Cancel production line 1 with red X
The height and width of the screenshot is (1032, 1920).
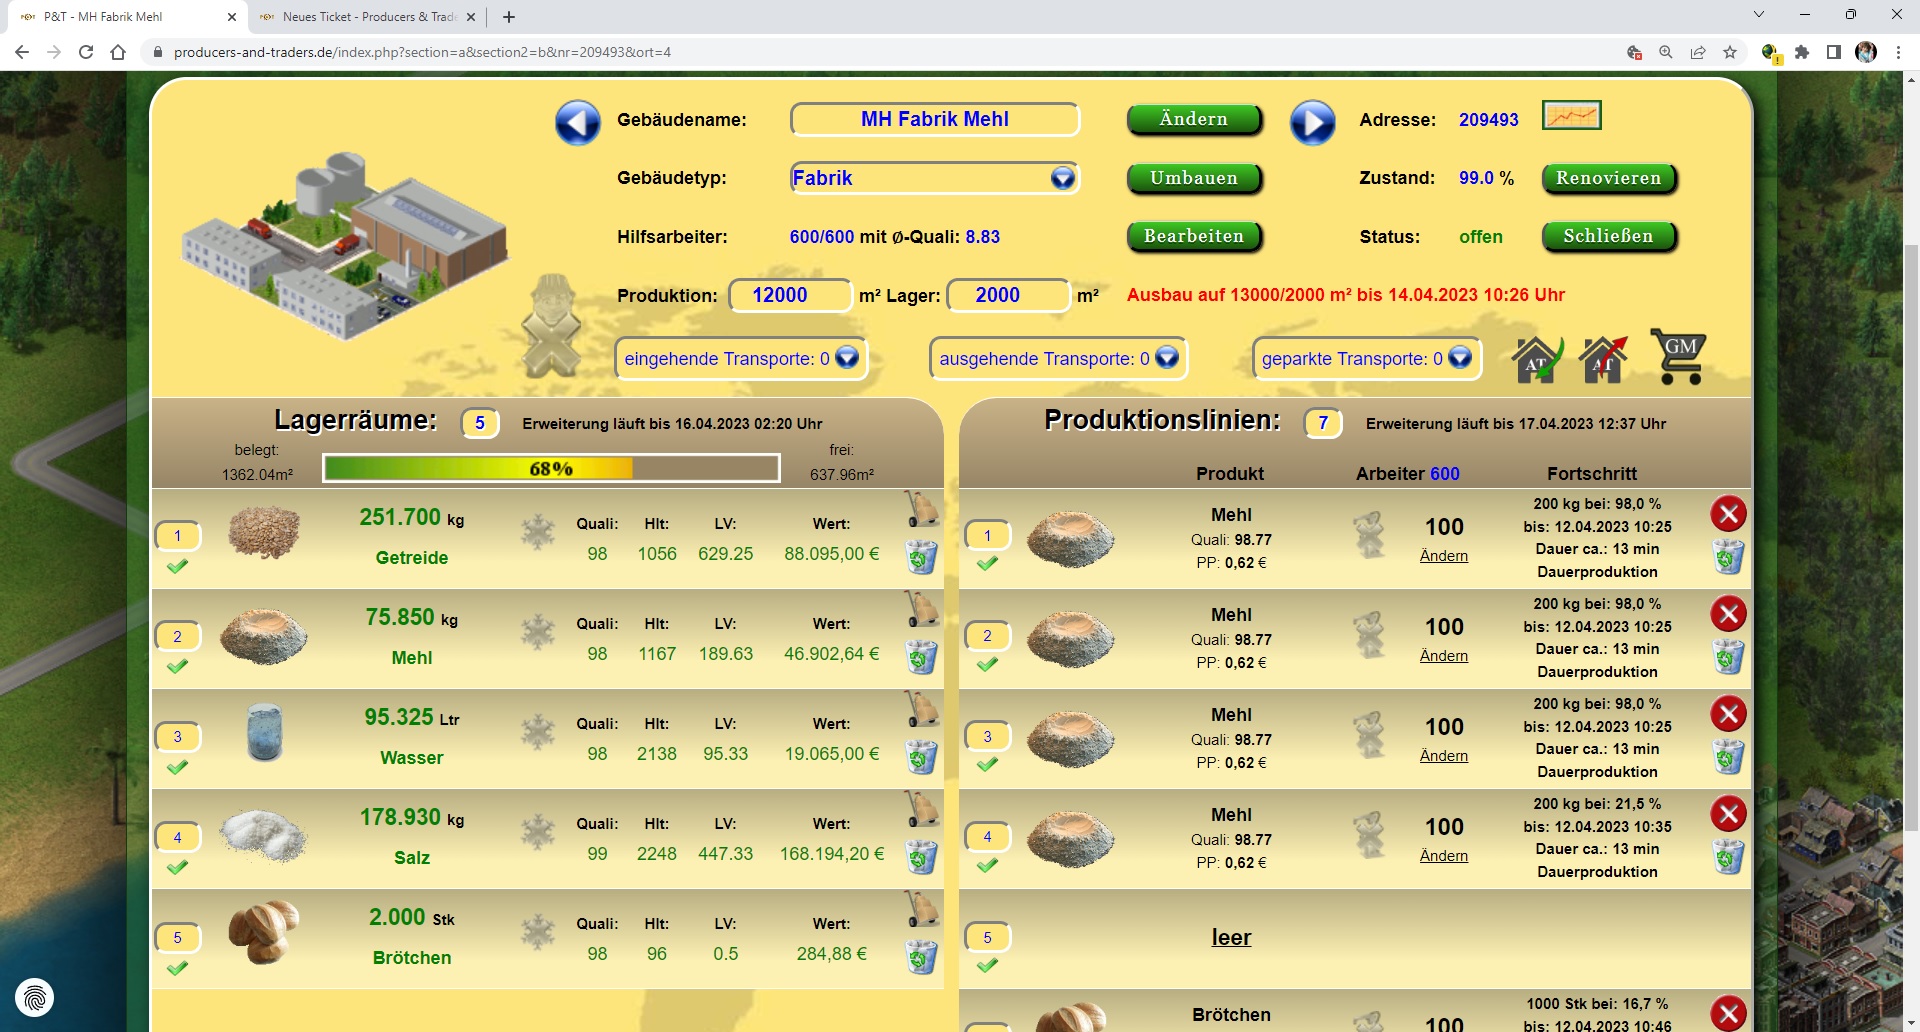1728,514
